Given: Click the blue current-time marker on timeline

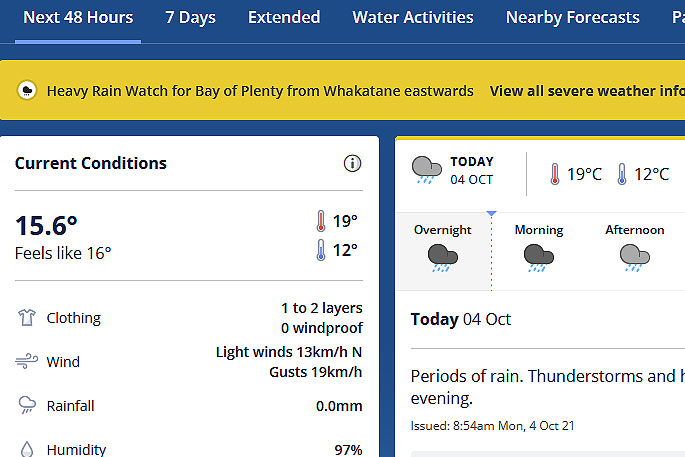Looking at the screenshot, I should coord(491,213).
